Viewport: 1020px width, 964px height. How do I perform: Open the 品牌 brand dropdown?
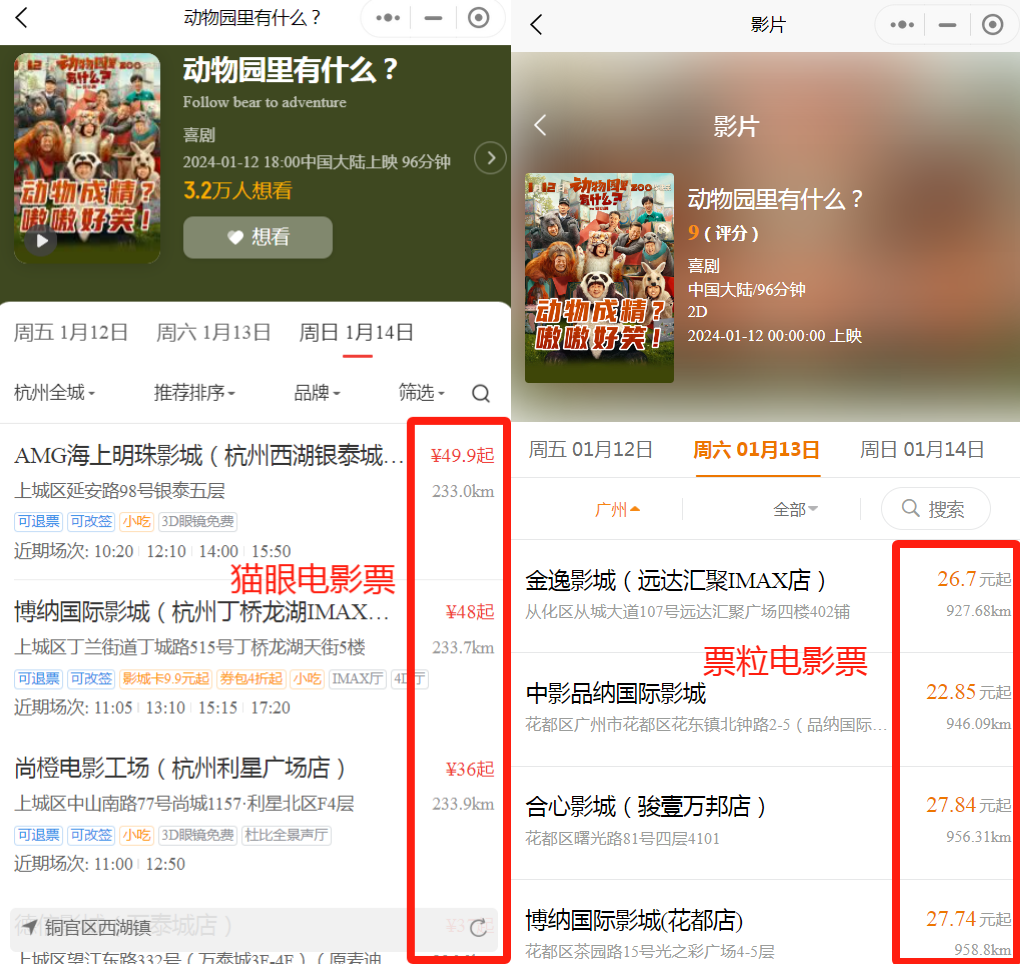coord(317,393)
